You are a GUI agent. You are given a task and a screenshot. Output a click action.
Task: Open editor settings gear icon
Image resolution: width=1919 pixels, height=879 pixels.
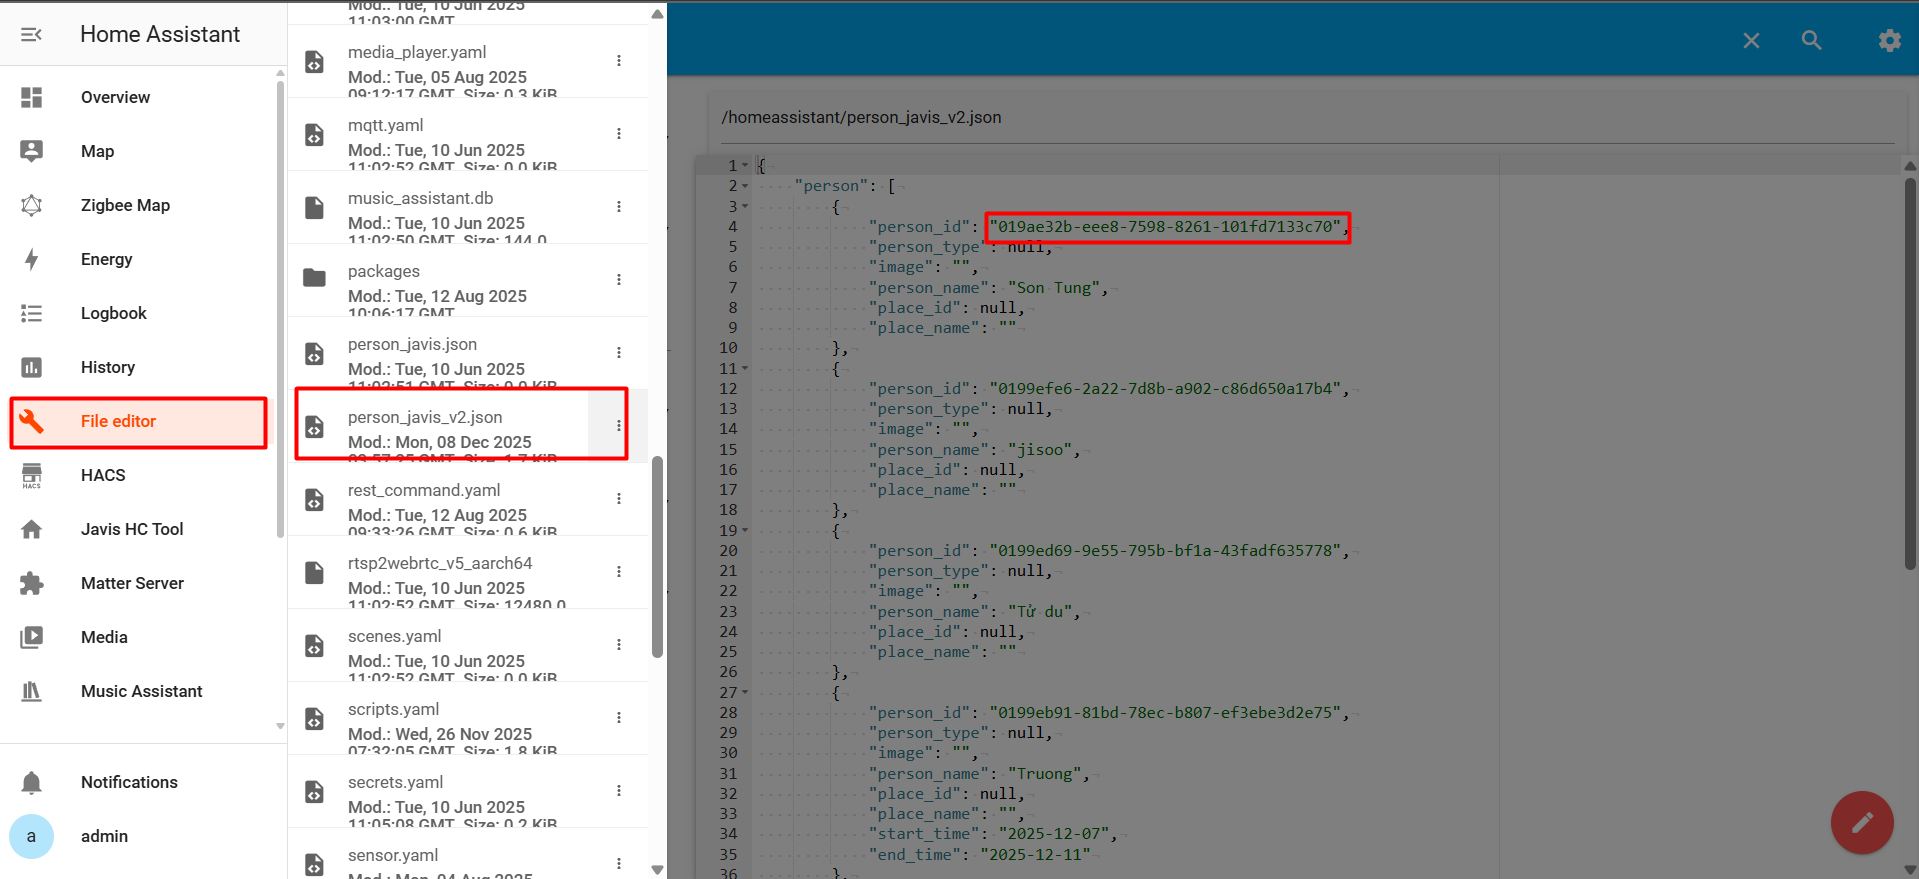coord(1889,40)
